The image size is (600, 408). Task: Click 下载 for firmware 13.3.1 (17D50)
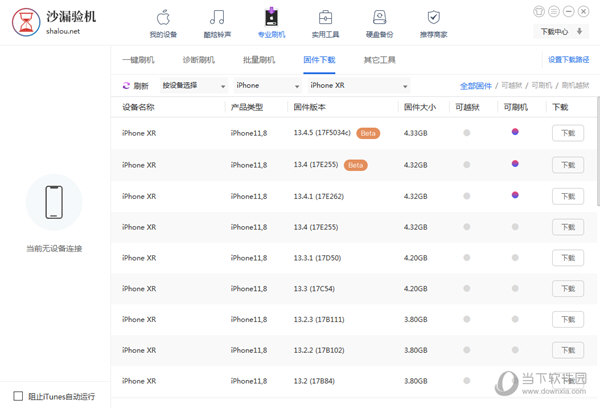[568, 257]
